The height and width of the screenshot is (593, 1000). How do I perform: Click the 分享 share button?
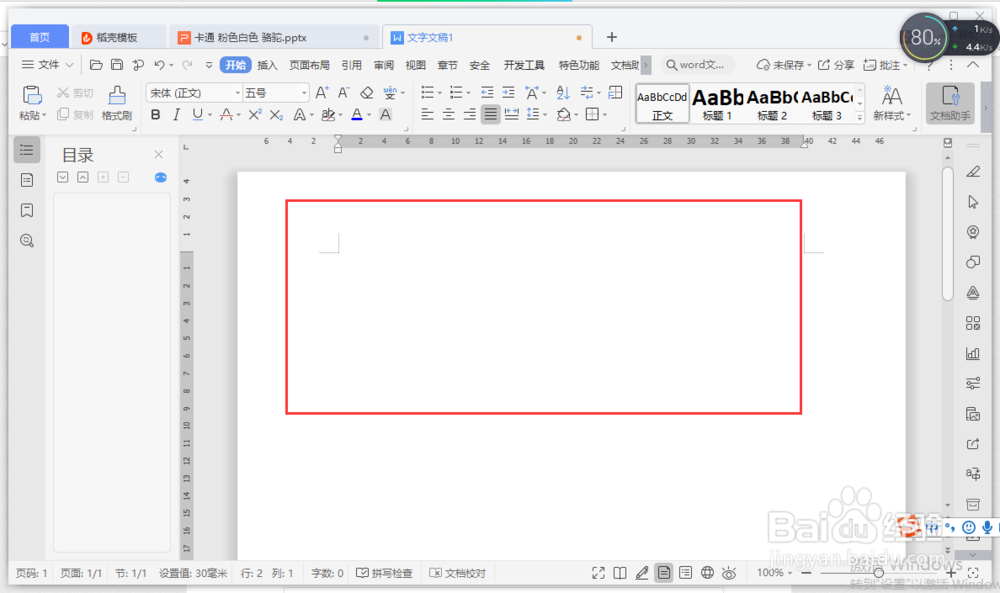836,65
